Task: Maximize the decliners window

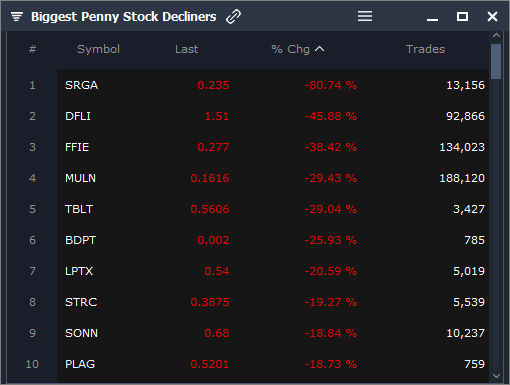Action: [462, 16]
